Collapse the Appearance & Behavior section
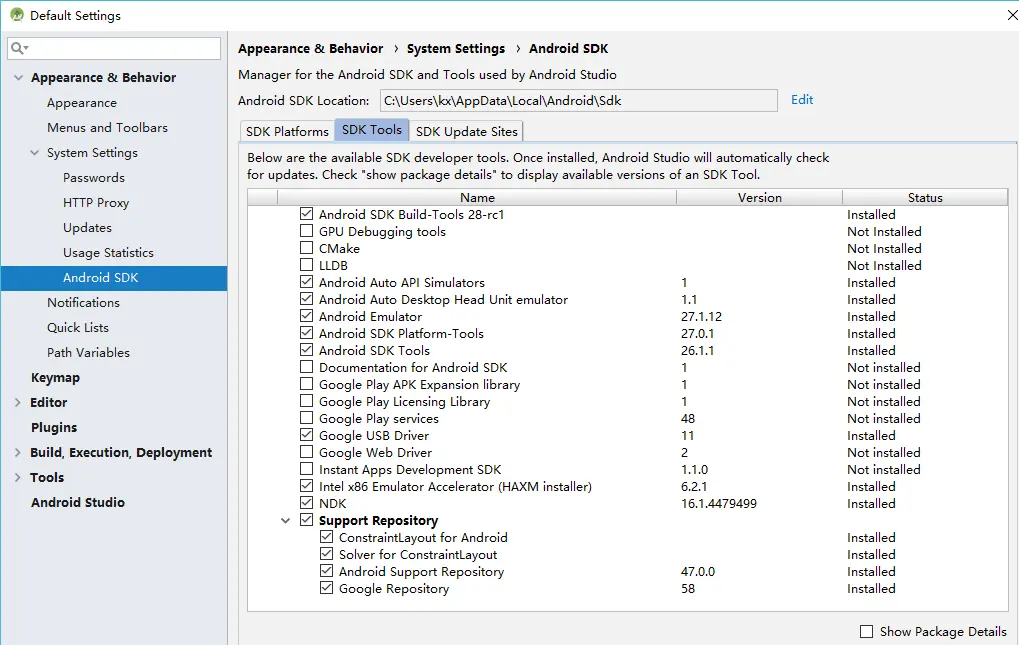This screenshot has width=1019, height=645. coord(17,78)
